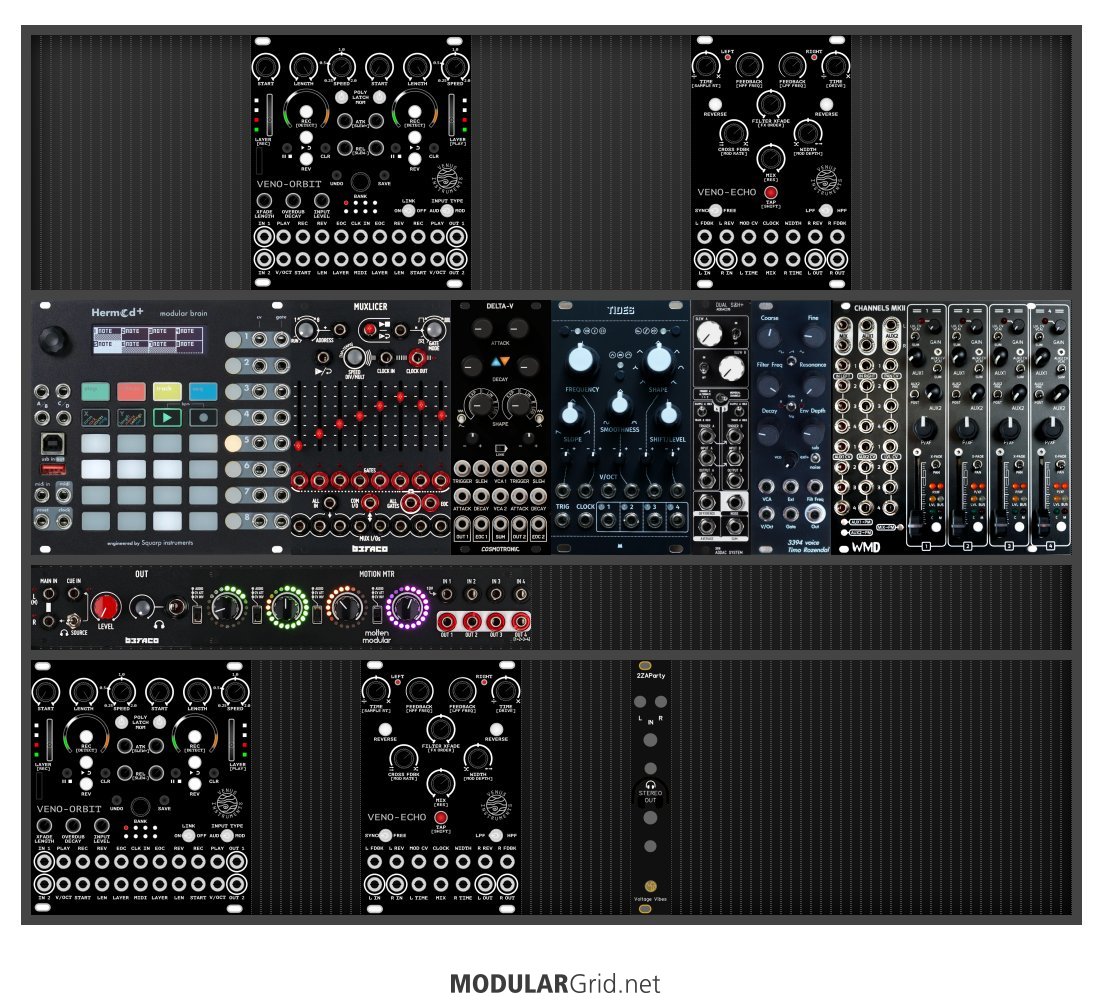Click the Tides CLOCK input jack
1112x1005 pixels.
(585, 519)
